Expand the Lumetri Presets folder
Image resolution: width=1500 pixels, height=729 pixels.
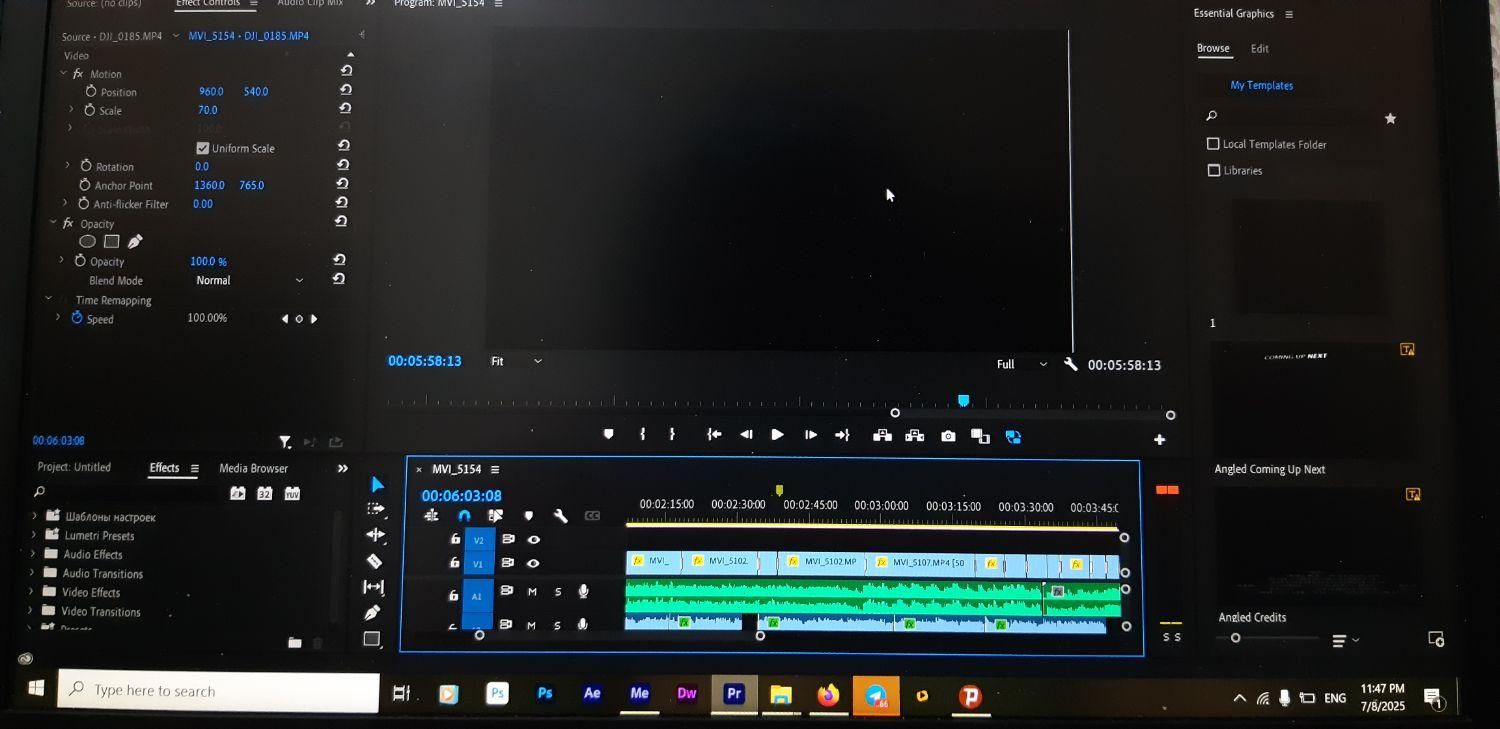(33, 535)
